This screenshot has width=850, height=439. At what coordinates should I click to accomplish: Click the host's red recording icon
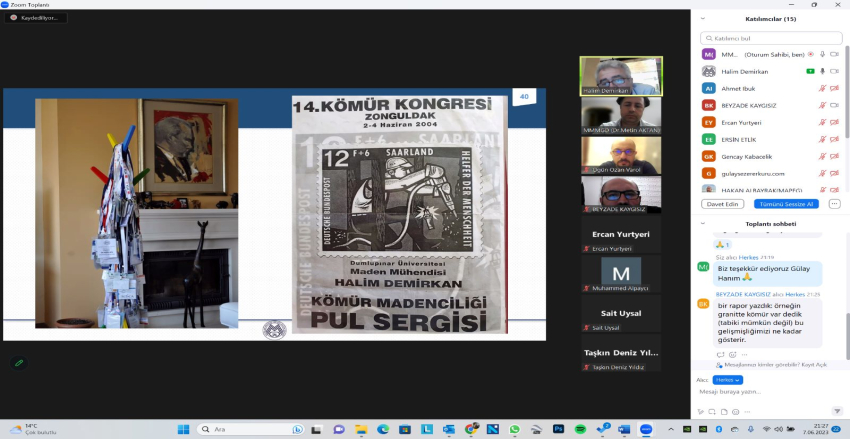click(810, 54)
